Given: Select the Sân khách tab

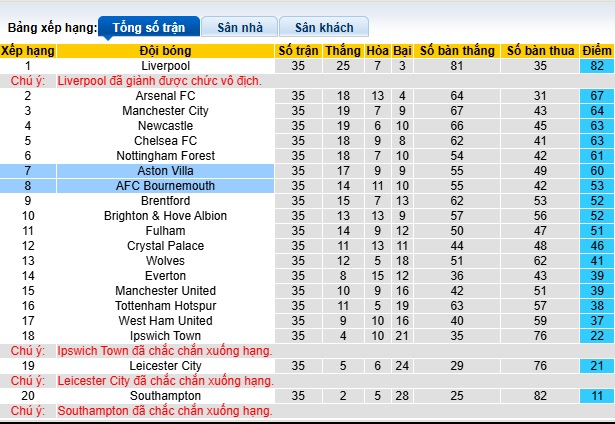Looking at the screenshot, I should coord(322,27).
